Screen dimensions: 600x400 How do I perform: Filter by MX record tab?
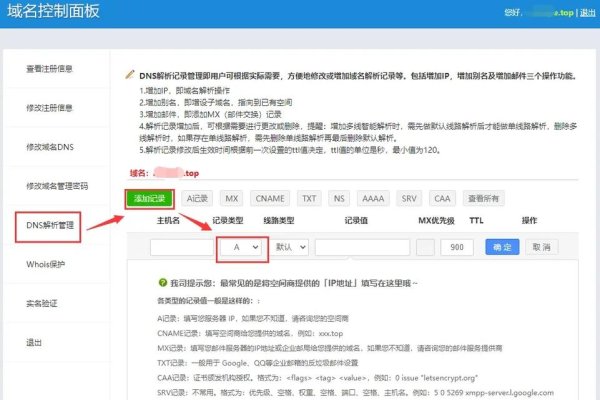pos(232,198)
